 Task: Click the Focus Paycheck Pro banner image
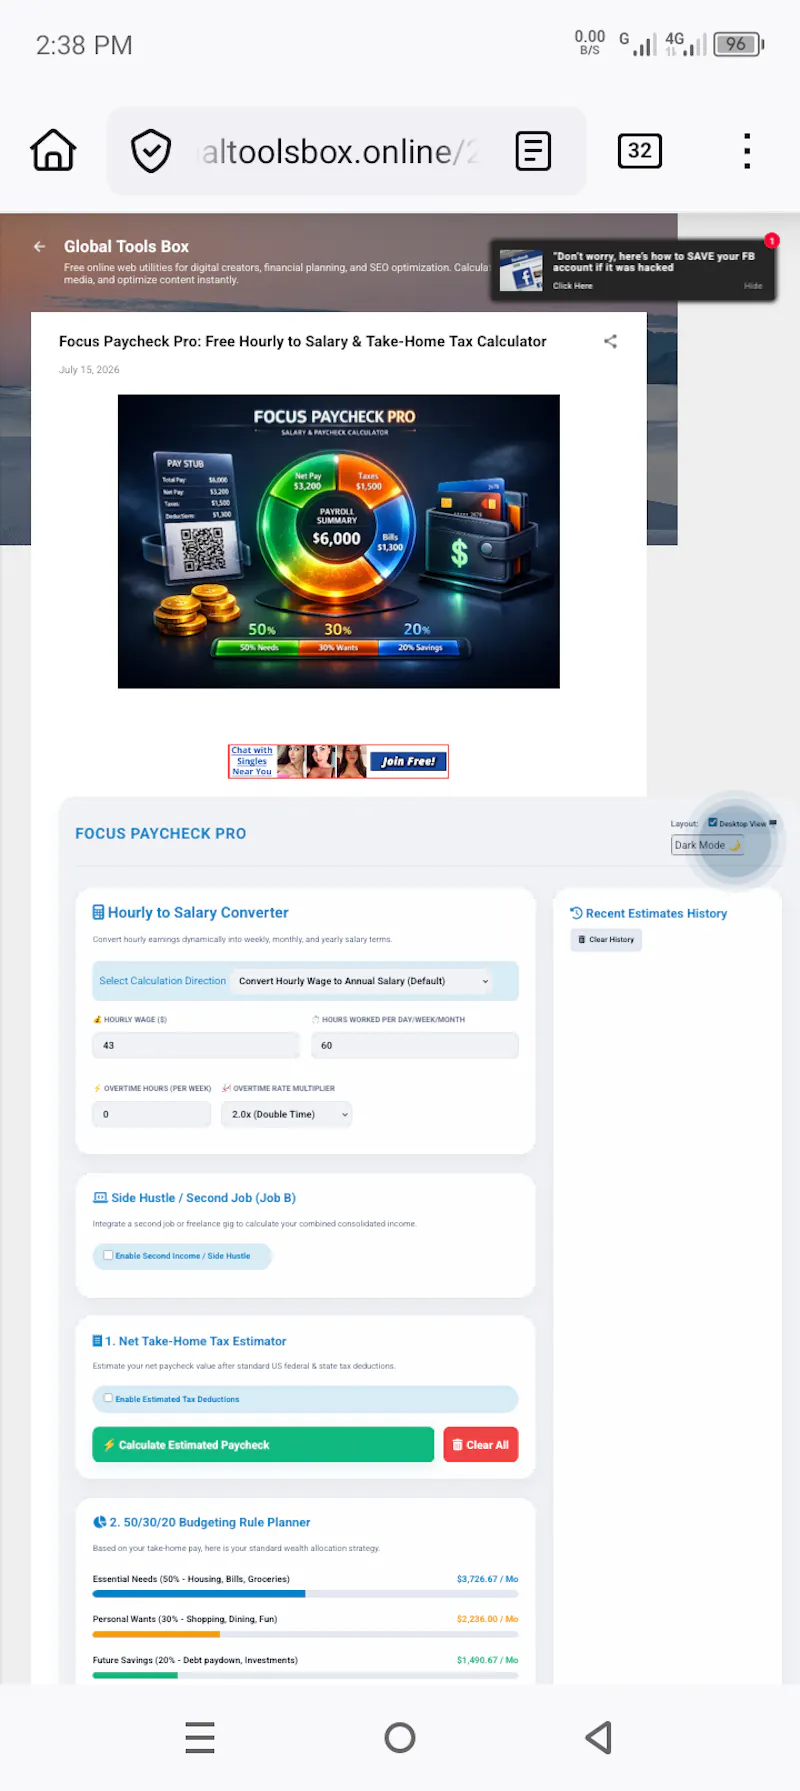[339, 541]
